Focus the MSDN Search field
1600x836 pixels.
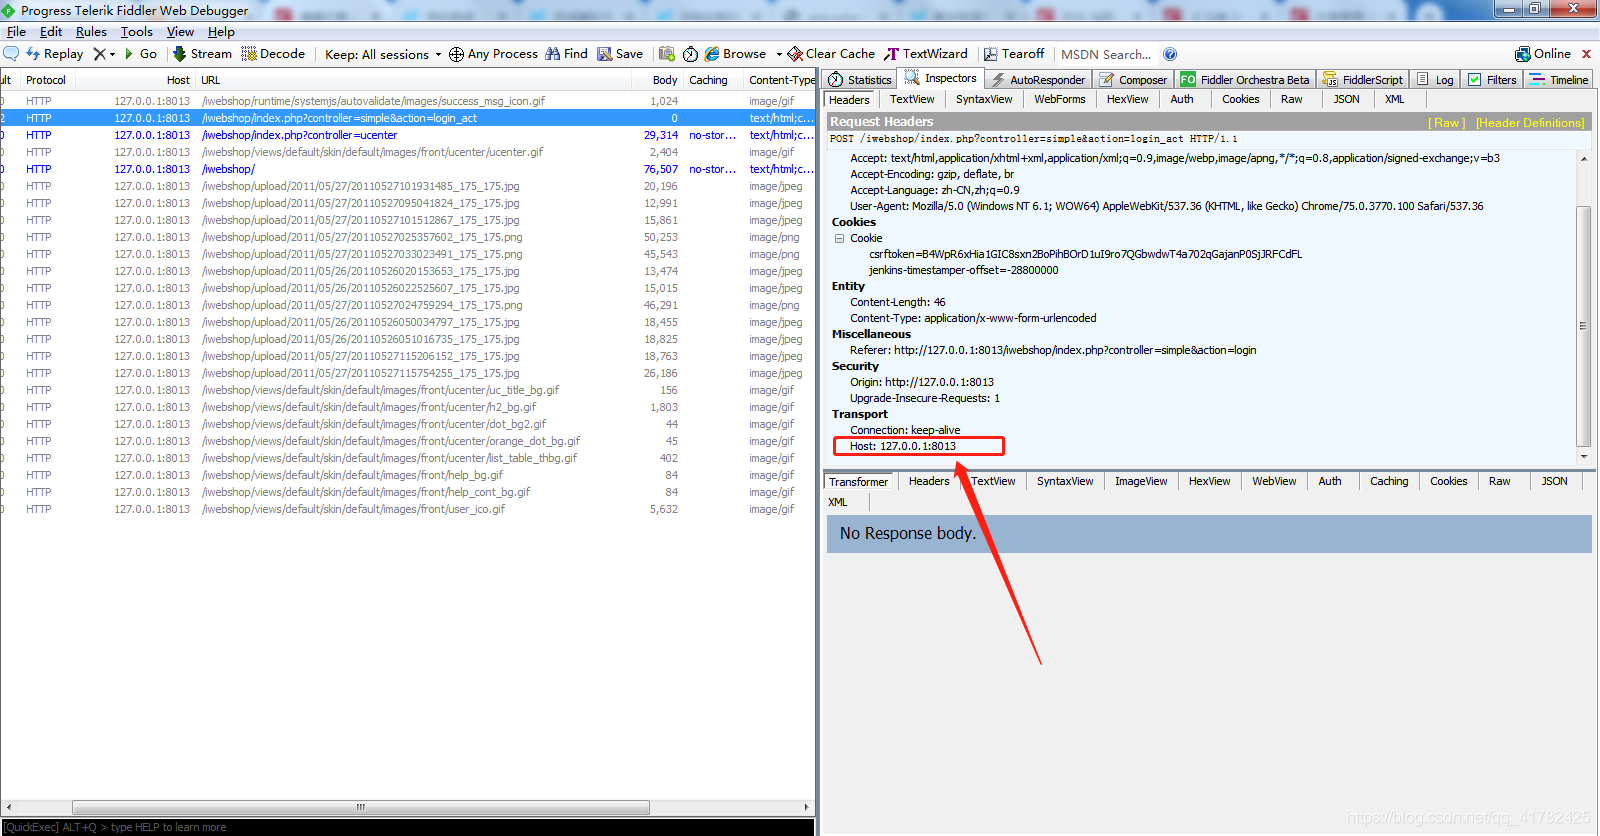[1106, 55]
